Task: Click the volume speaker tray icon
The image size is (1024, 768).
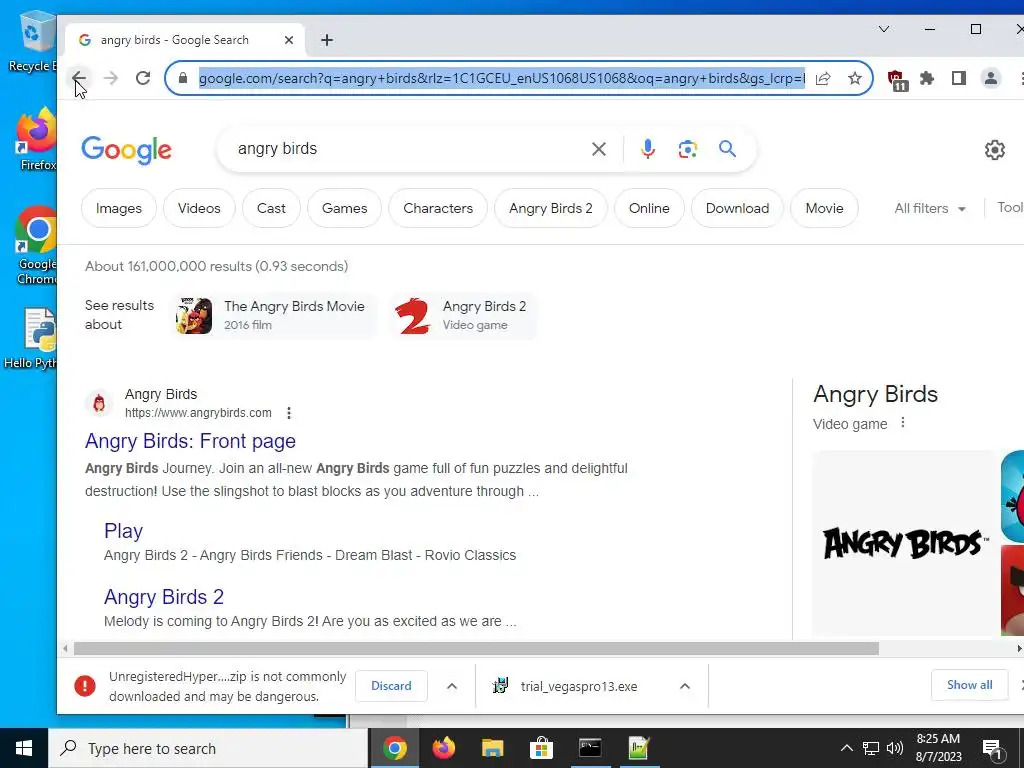Action: [895, 748]
